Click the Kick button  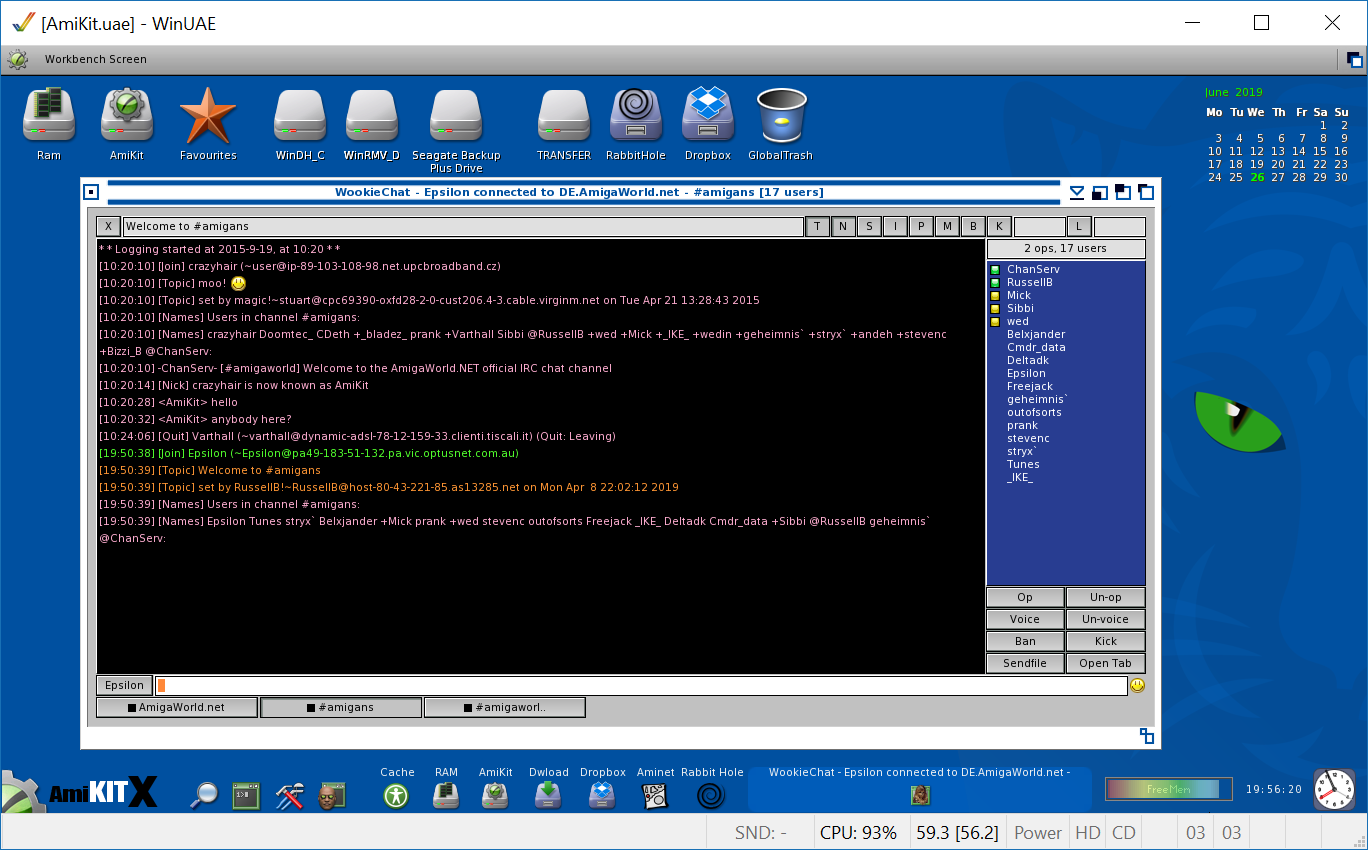(1105, 641)
